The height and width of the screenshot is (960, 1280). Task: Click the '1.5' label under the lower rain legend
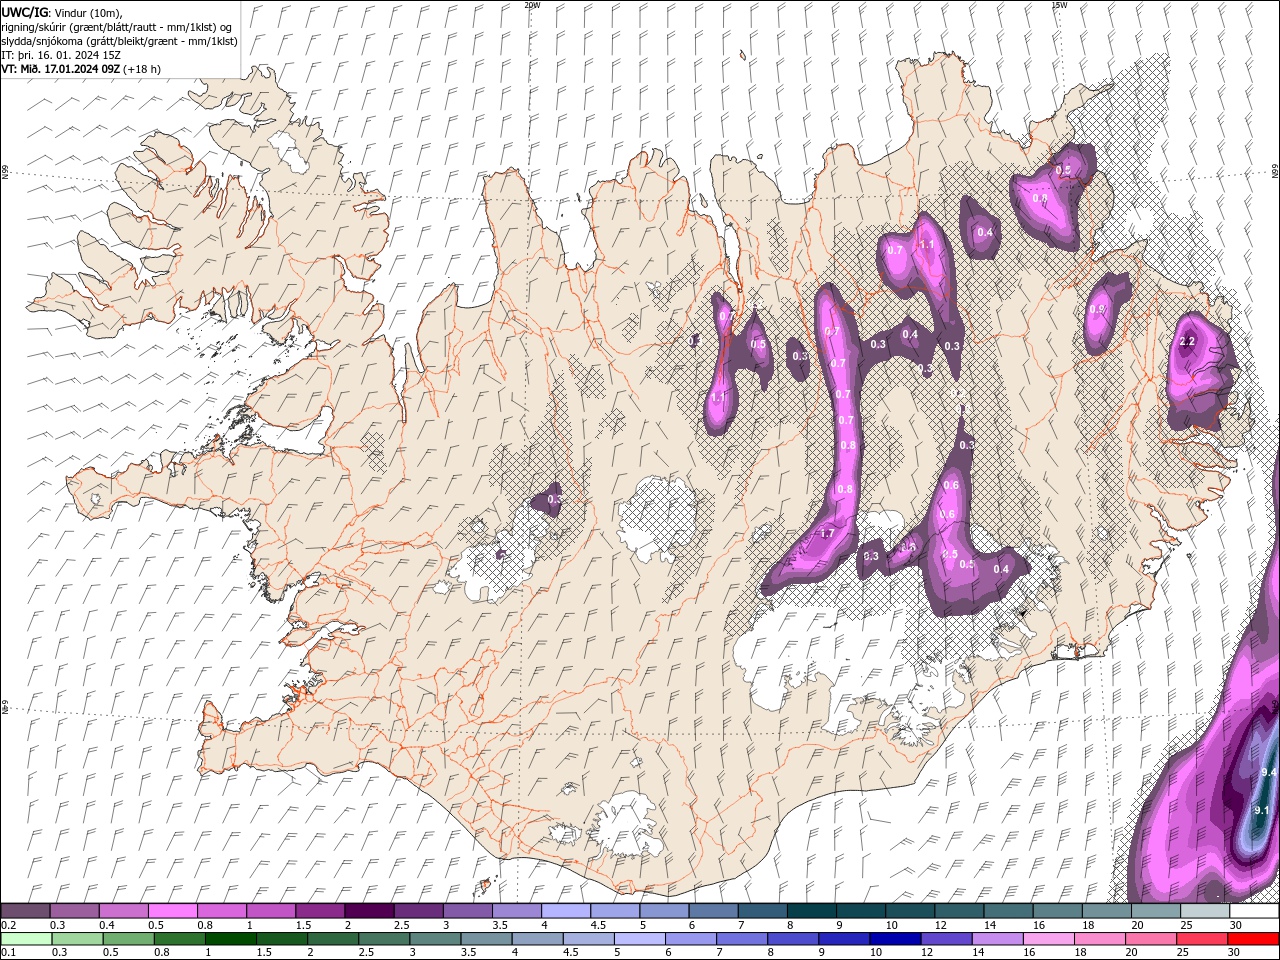pyautogui.click(x=264, y=953)
